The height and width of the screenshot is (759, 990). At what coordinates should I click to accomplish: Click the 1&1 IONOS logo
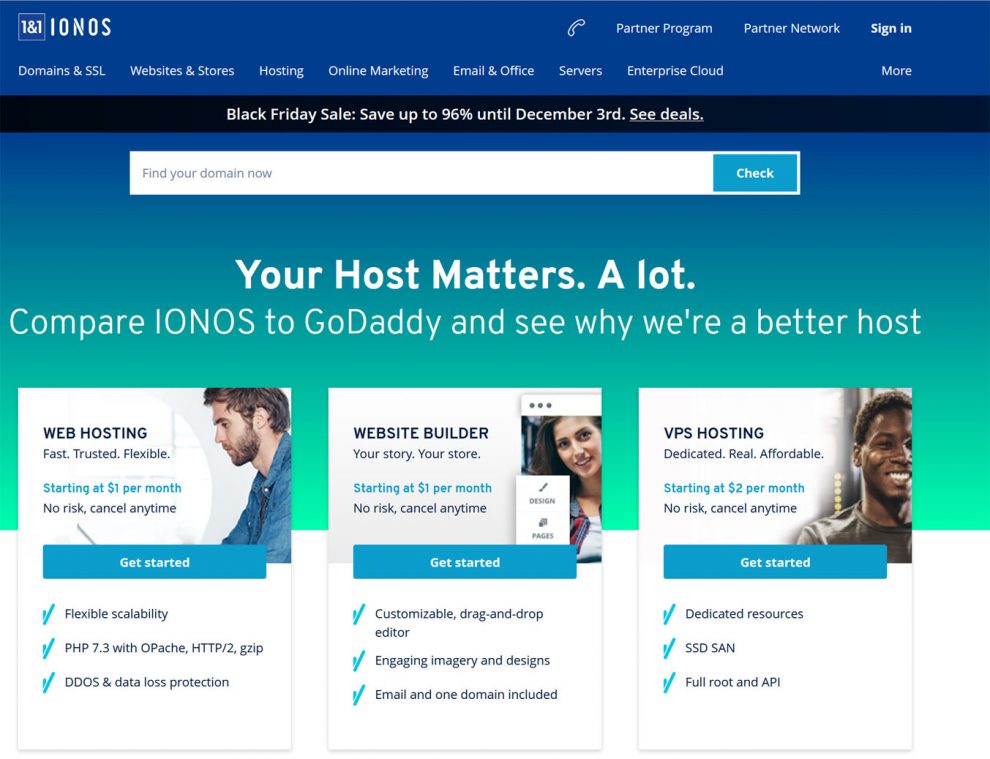65,27
